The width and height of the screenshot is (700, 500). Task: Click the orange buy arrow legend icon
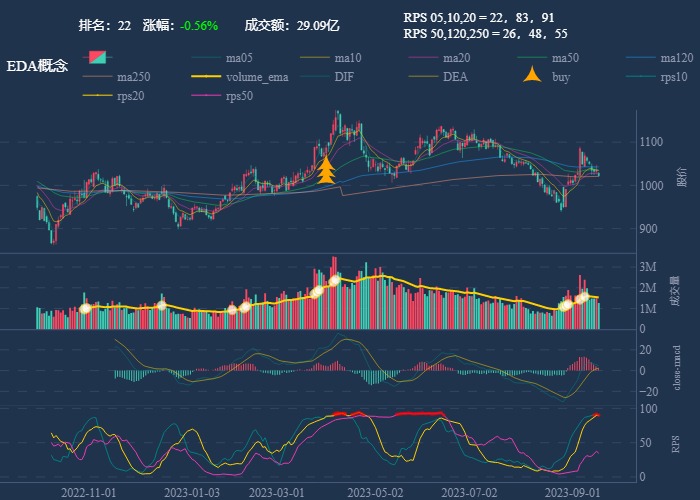(532, 76)
